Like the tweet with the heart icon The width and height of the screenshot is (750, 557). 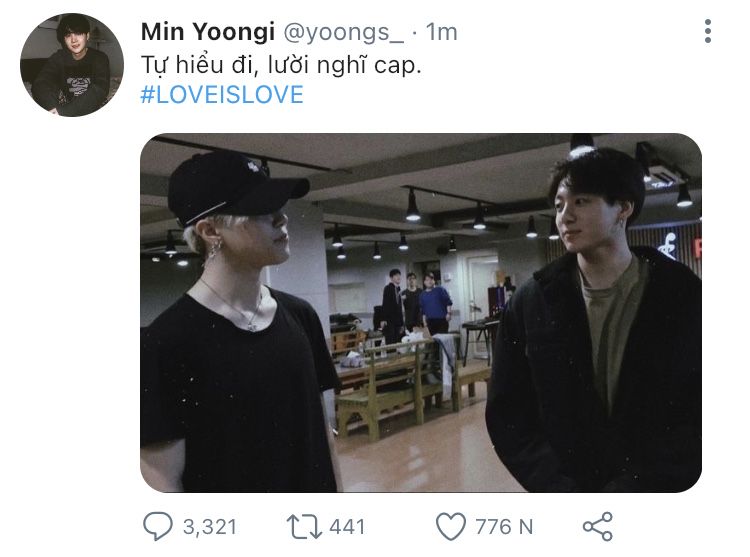452,526
